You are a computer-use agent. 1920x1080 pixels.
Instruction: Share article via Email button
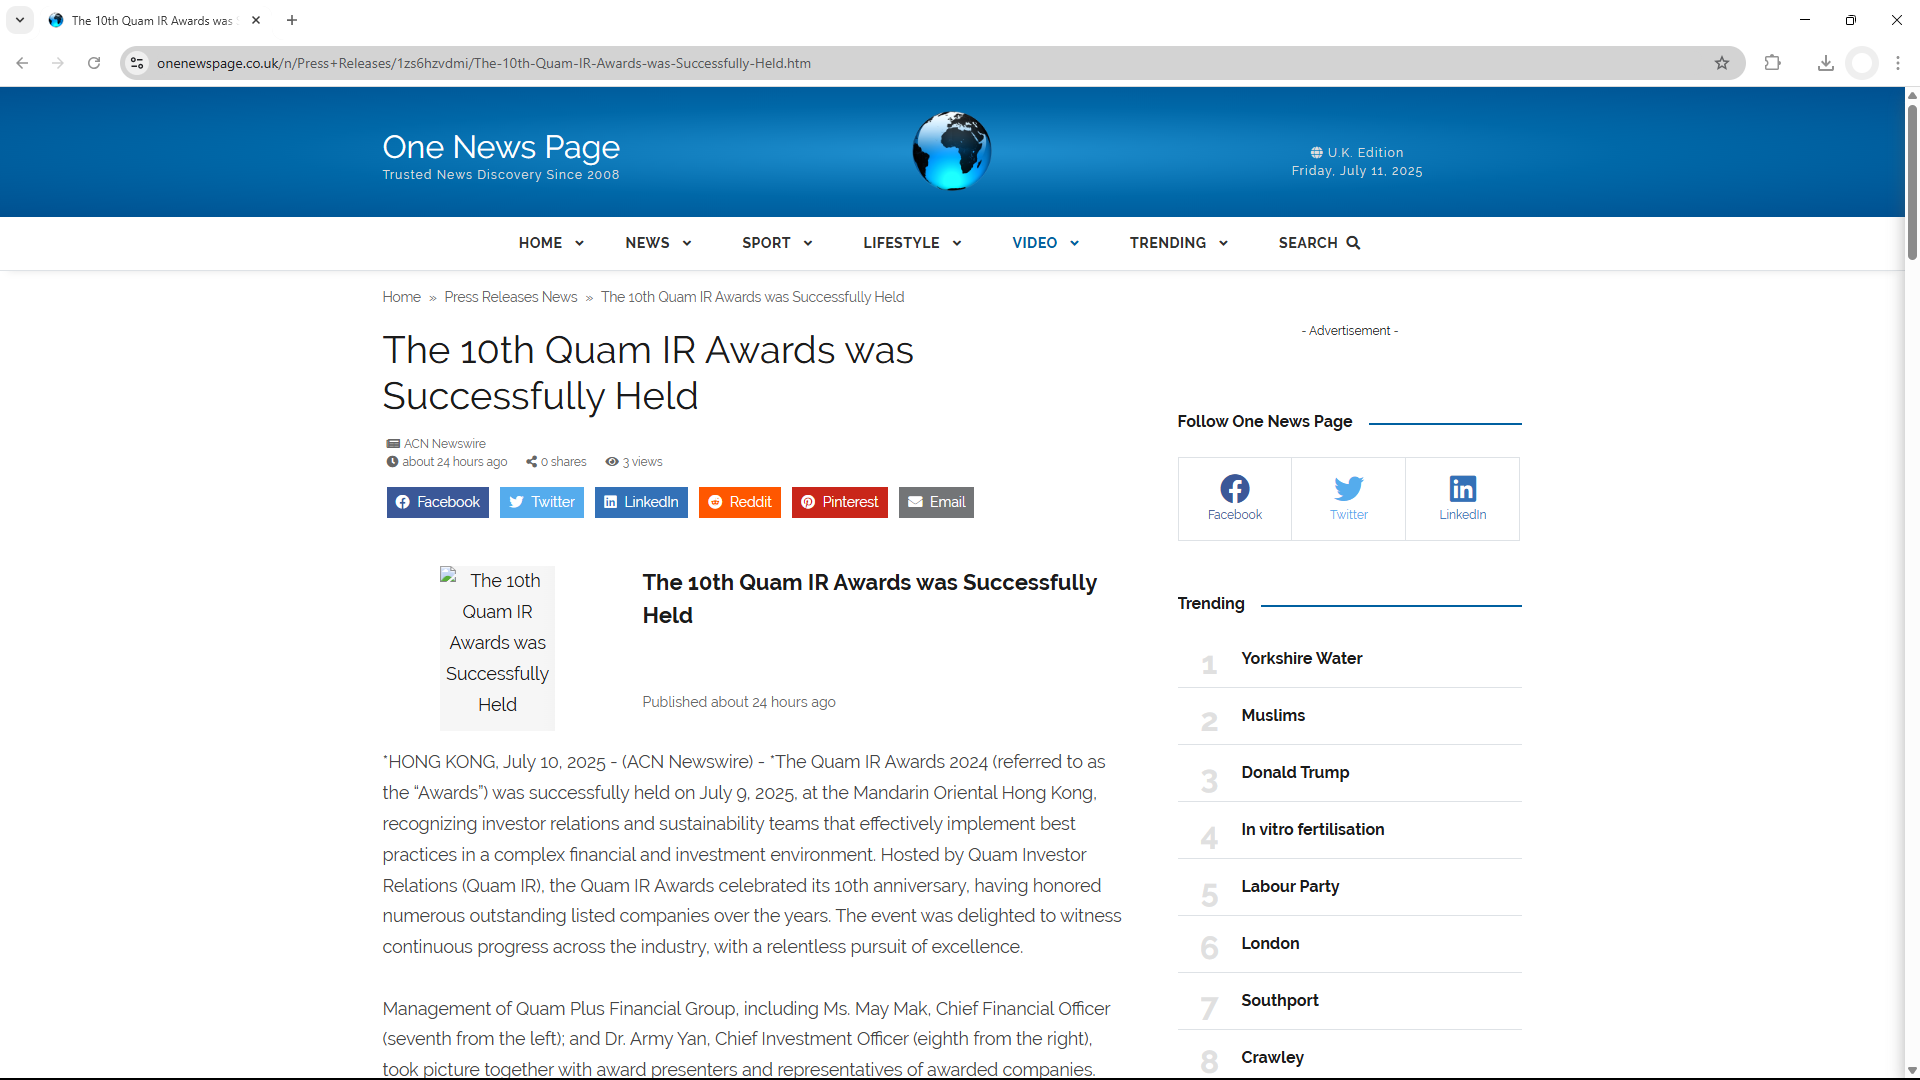pyautogui.click(x=936, y=502)
